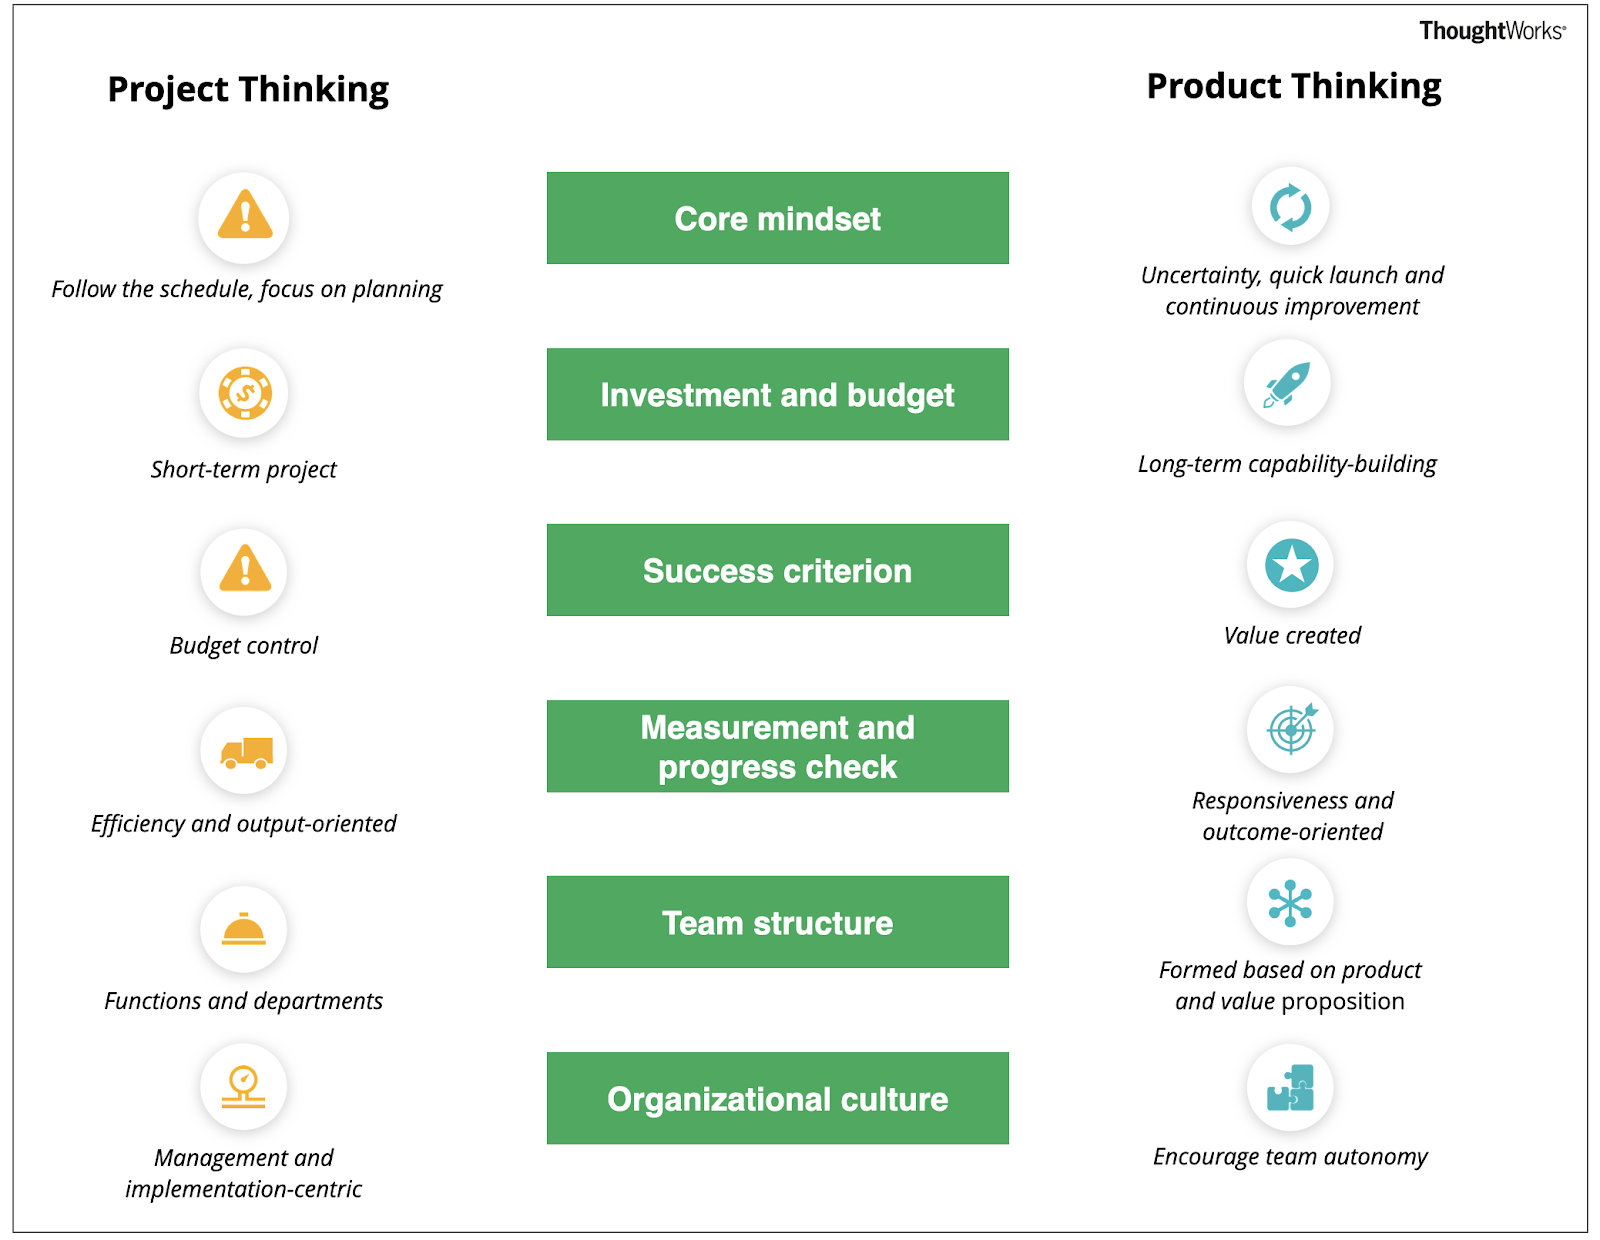Select the 'Investment and budget' green box

[777, 394]
